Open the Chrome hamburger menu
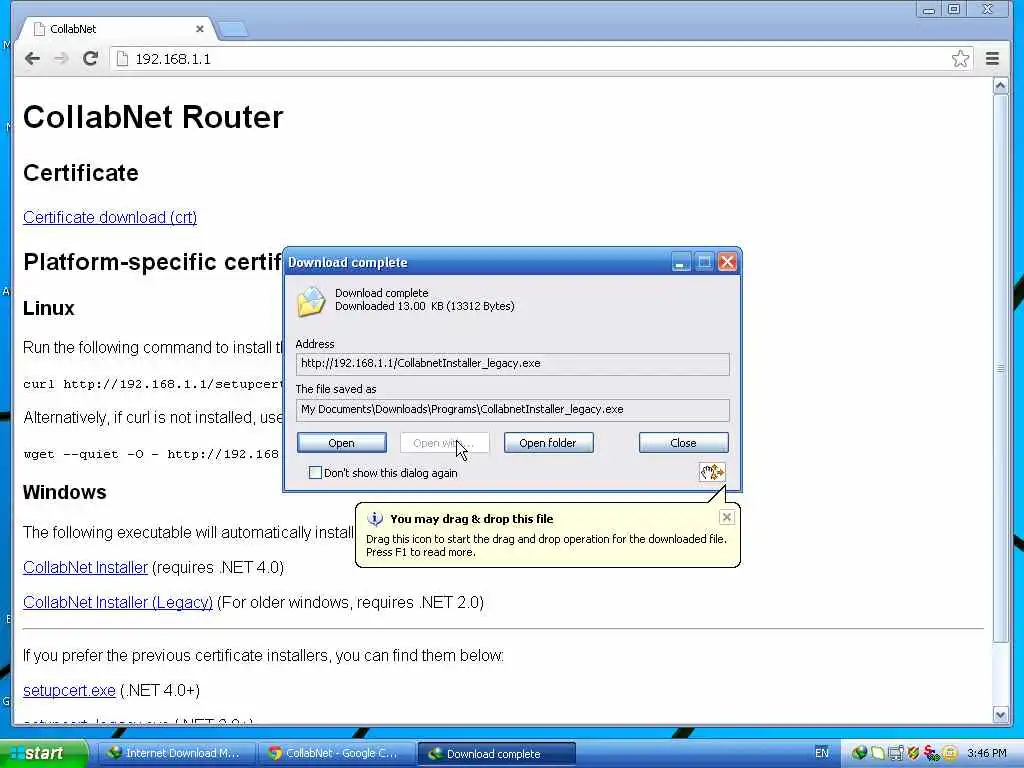Screen dimensions: 1024x768 tap(992, 59)
